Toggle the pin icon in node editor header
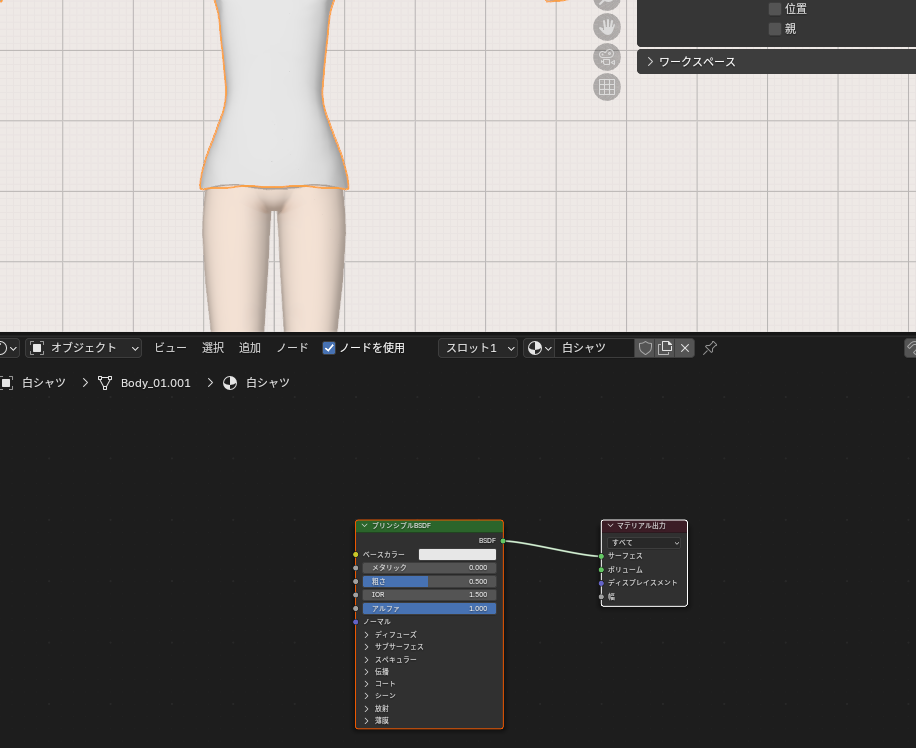 tap(710, 348)
